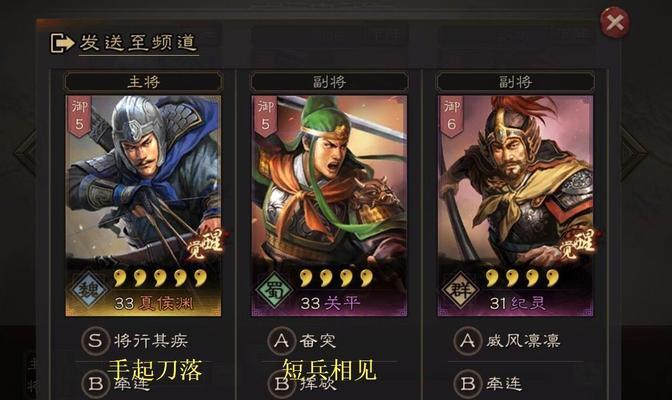Click the 御 6 cost tag on 纪灵
The image size is (672, 400).
[451, 116]
